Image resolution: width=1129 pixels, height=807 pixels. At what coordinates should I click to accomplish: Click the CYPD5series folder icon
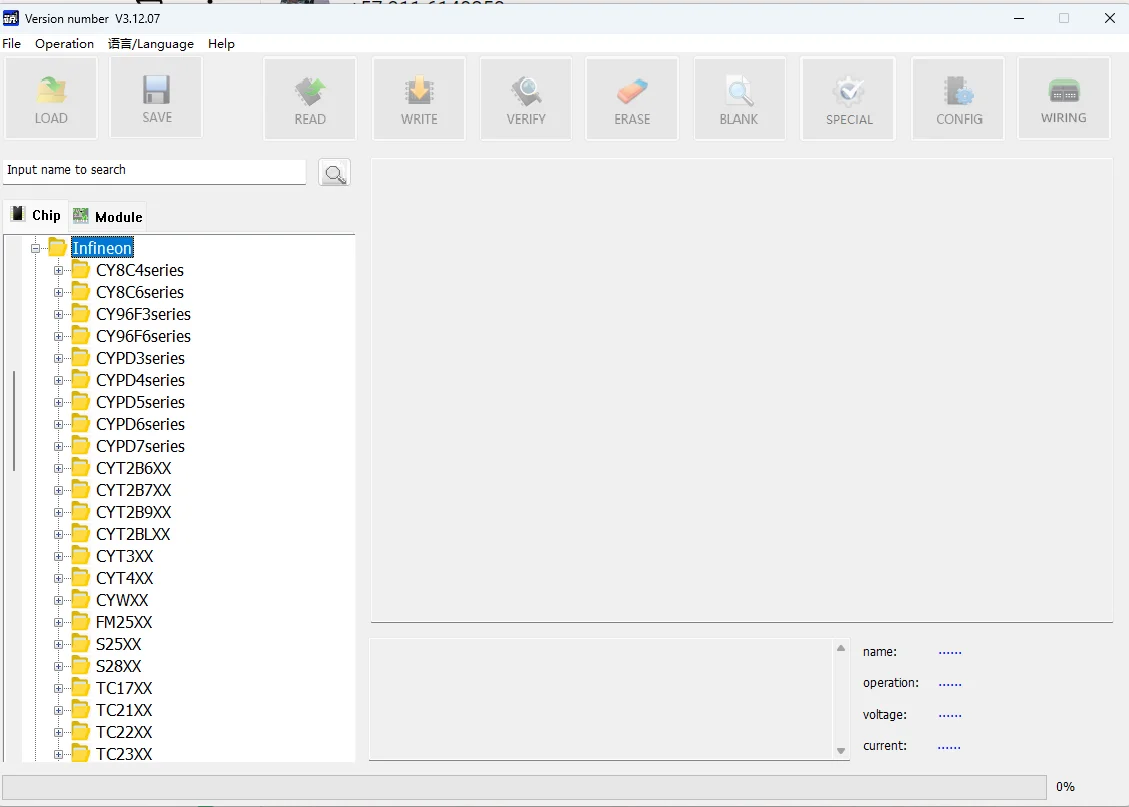tap(81, 402)
